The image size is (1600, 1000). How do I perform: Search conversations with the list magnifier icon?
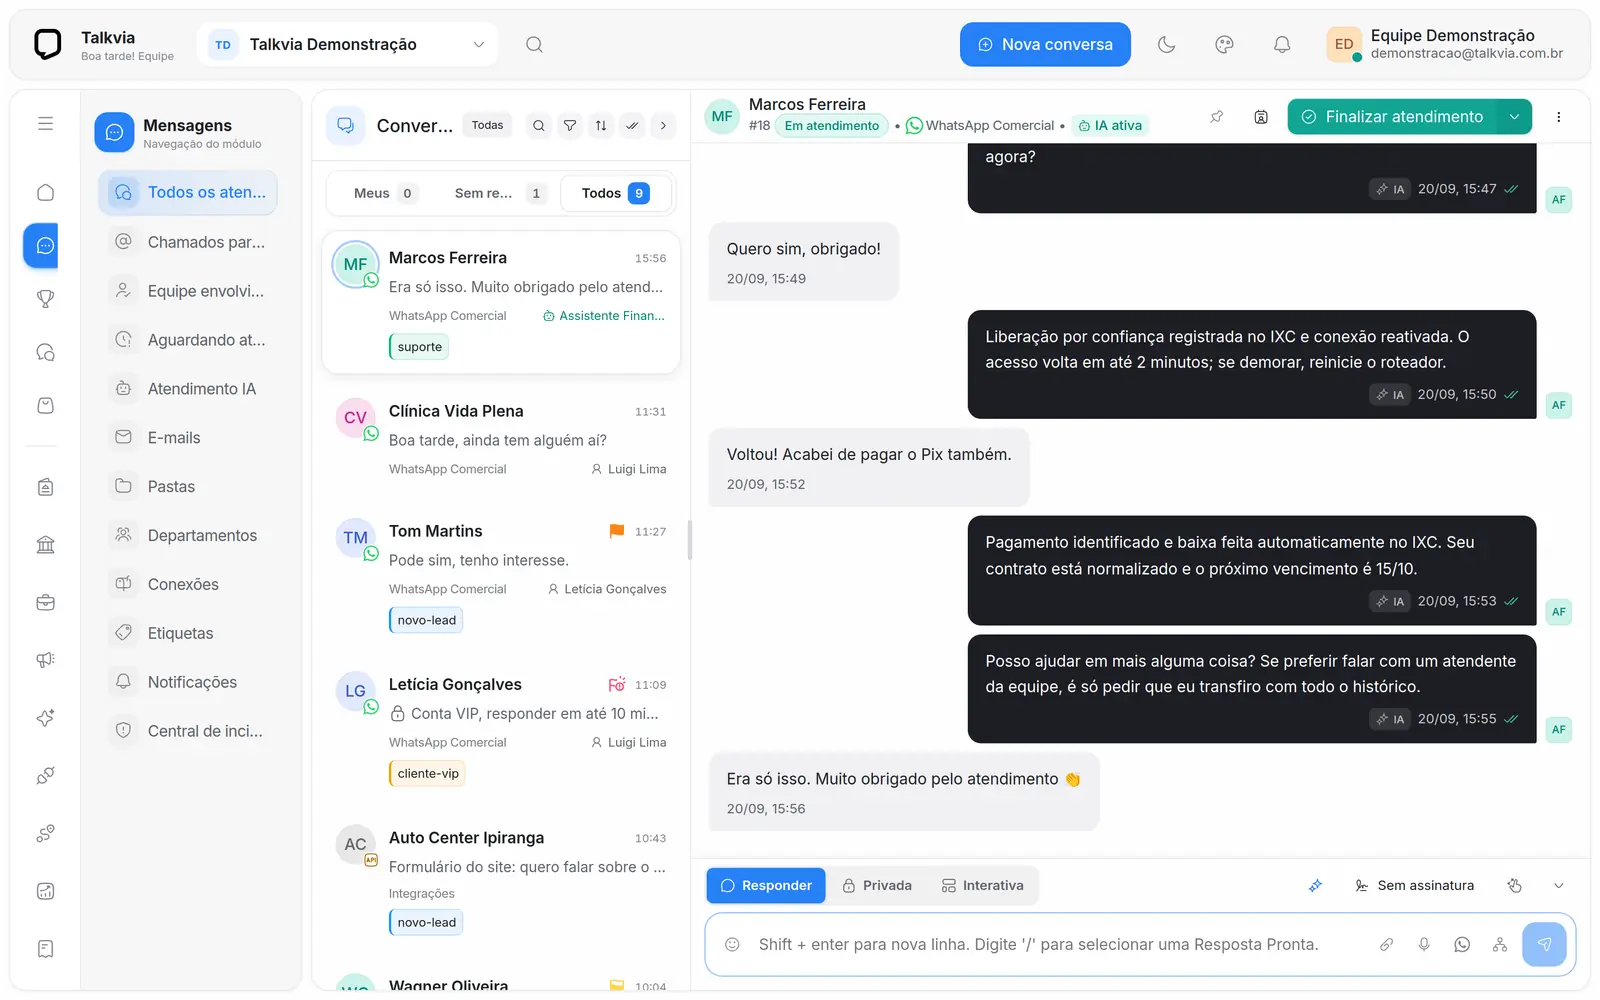pos(539,125)
